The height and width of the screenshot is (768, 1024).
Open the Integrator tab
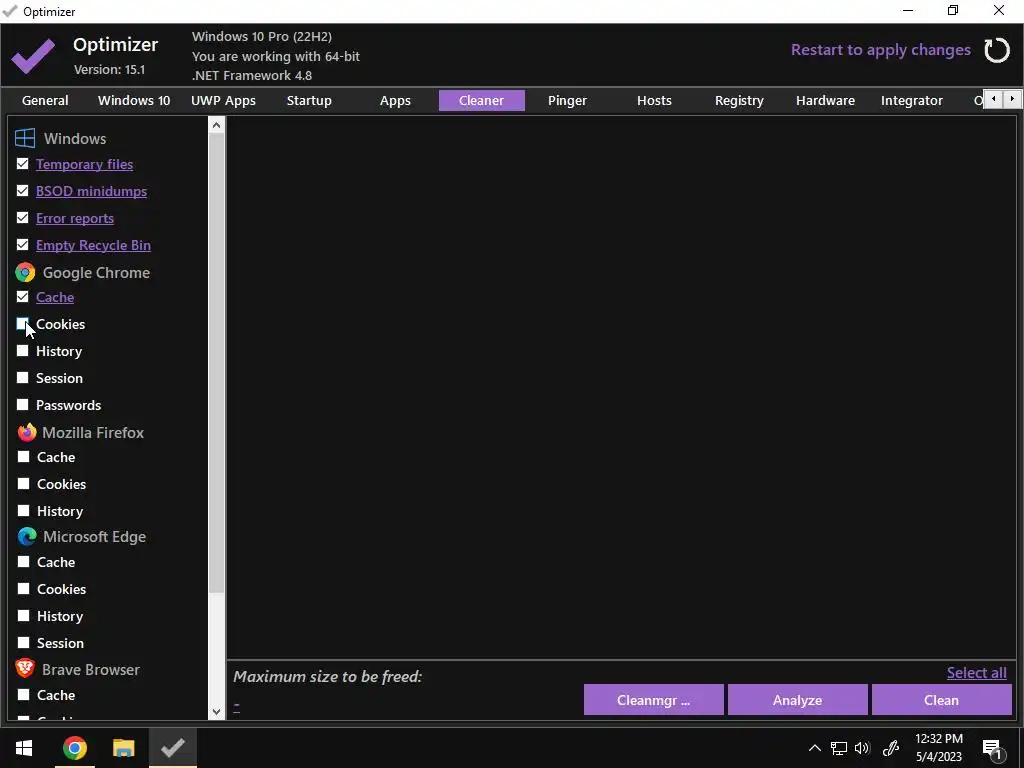[x=912, y=101]
